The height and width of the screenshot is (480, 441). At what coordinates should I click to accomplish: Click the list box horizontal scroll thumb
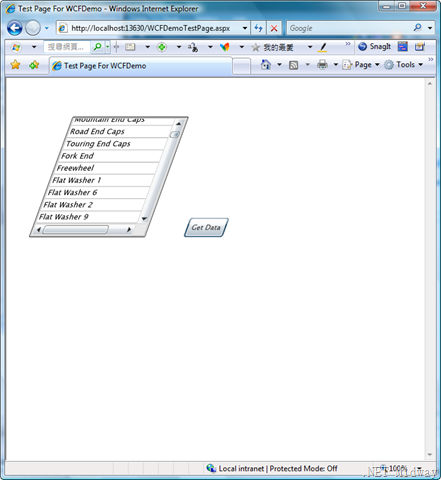point(76,229)
